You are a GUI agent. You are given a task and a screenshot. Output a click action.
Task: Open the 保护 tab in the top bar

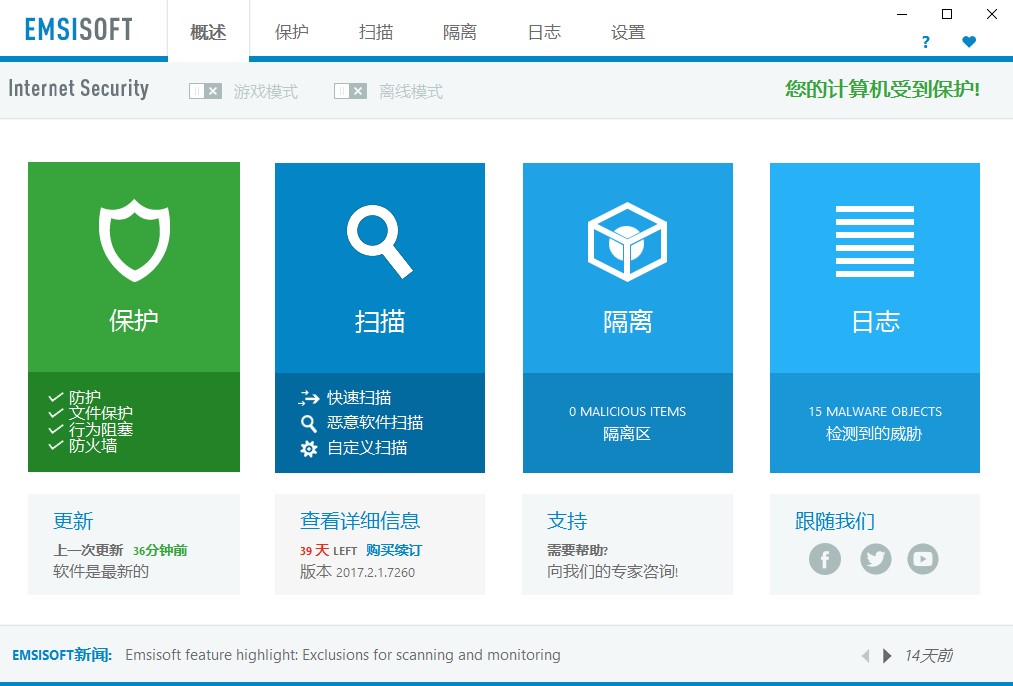point(291,32)
